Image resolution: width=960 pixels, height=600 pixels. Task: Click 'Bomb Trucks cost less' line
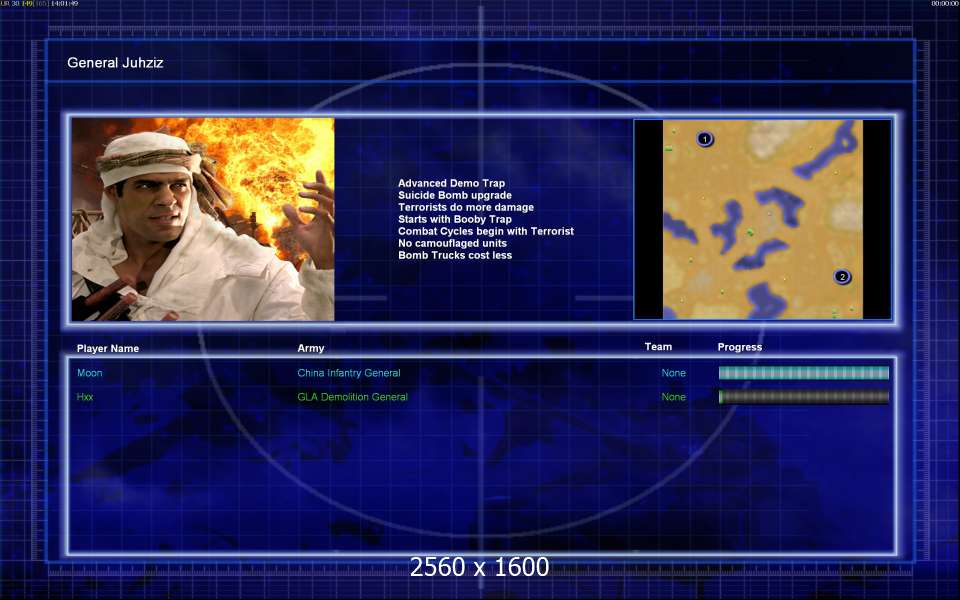click(x=455, y=255)
